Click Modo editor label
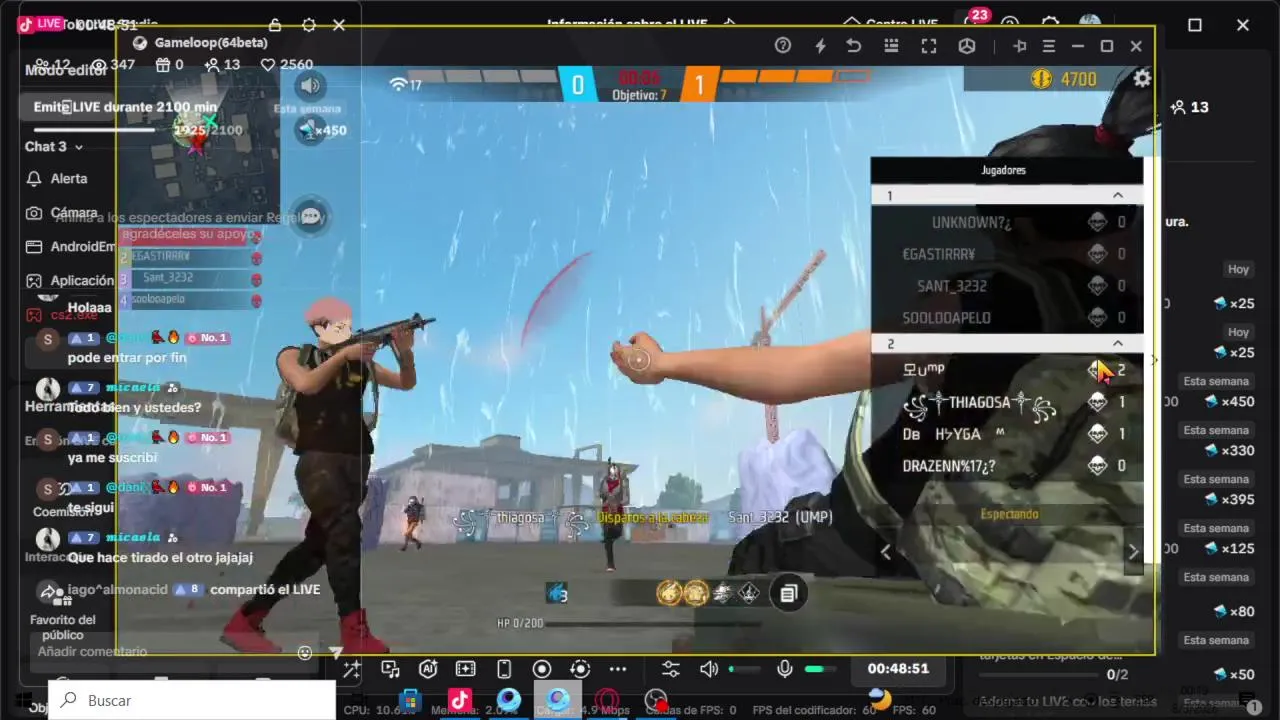Screen dimensions: 1280x720 (x=66, y=70)
